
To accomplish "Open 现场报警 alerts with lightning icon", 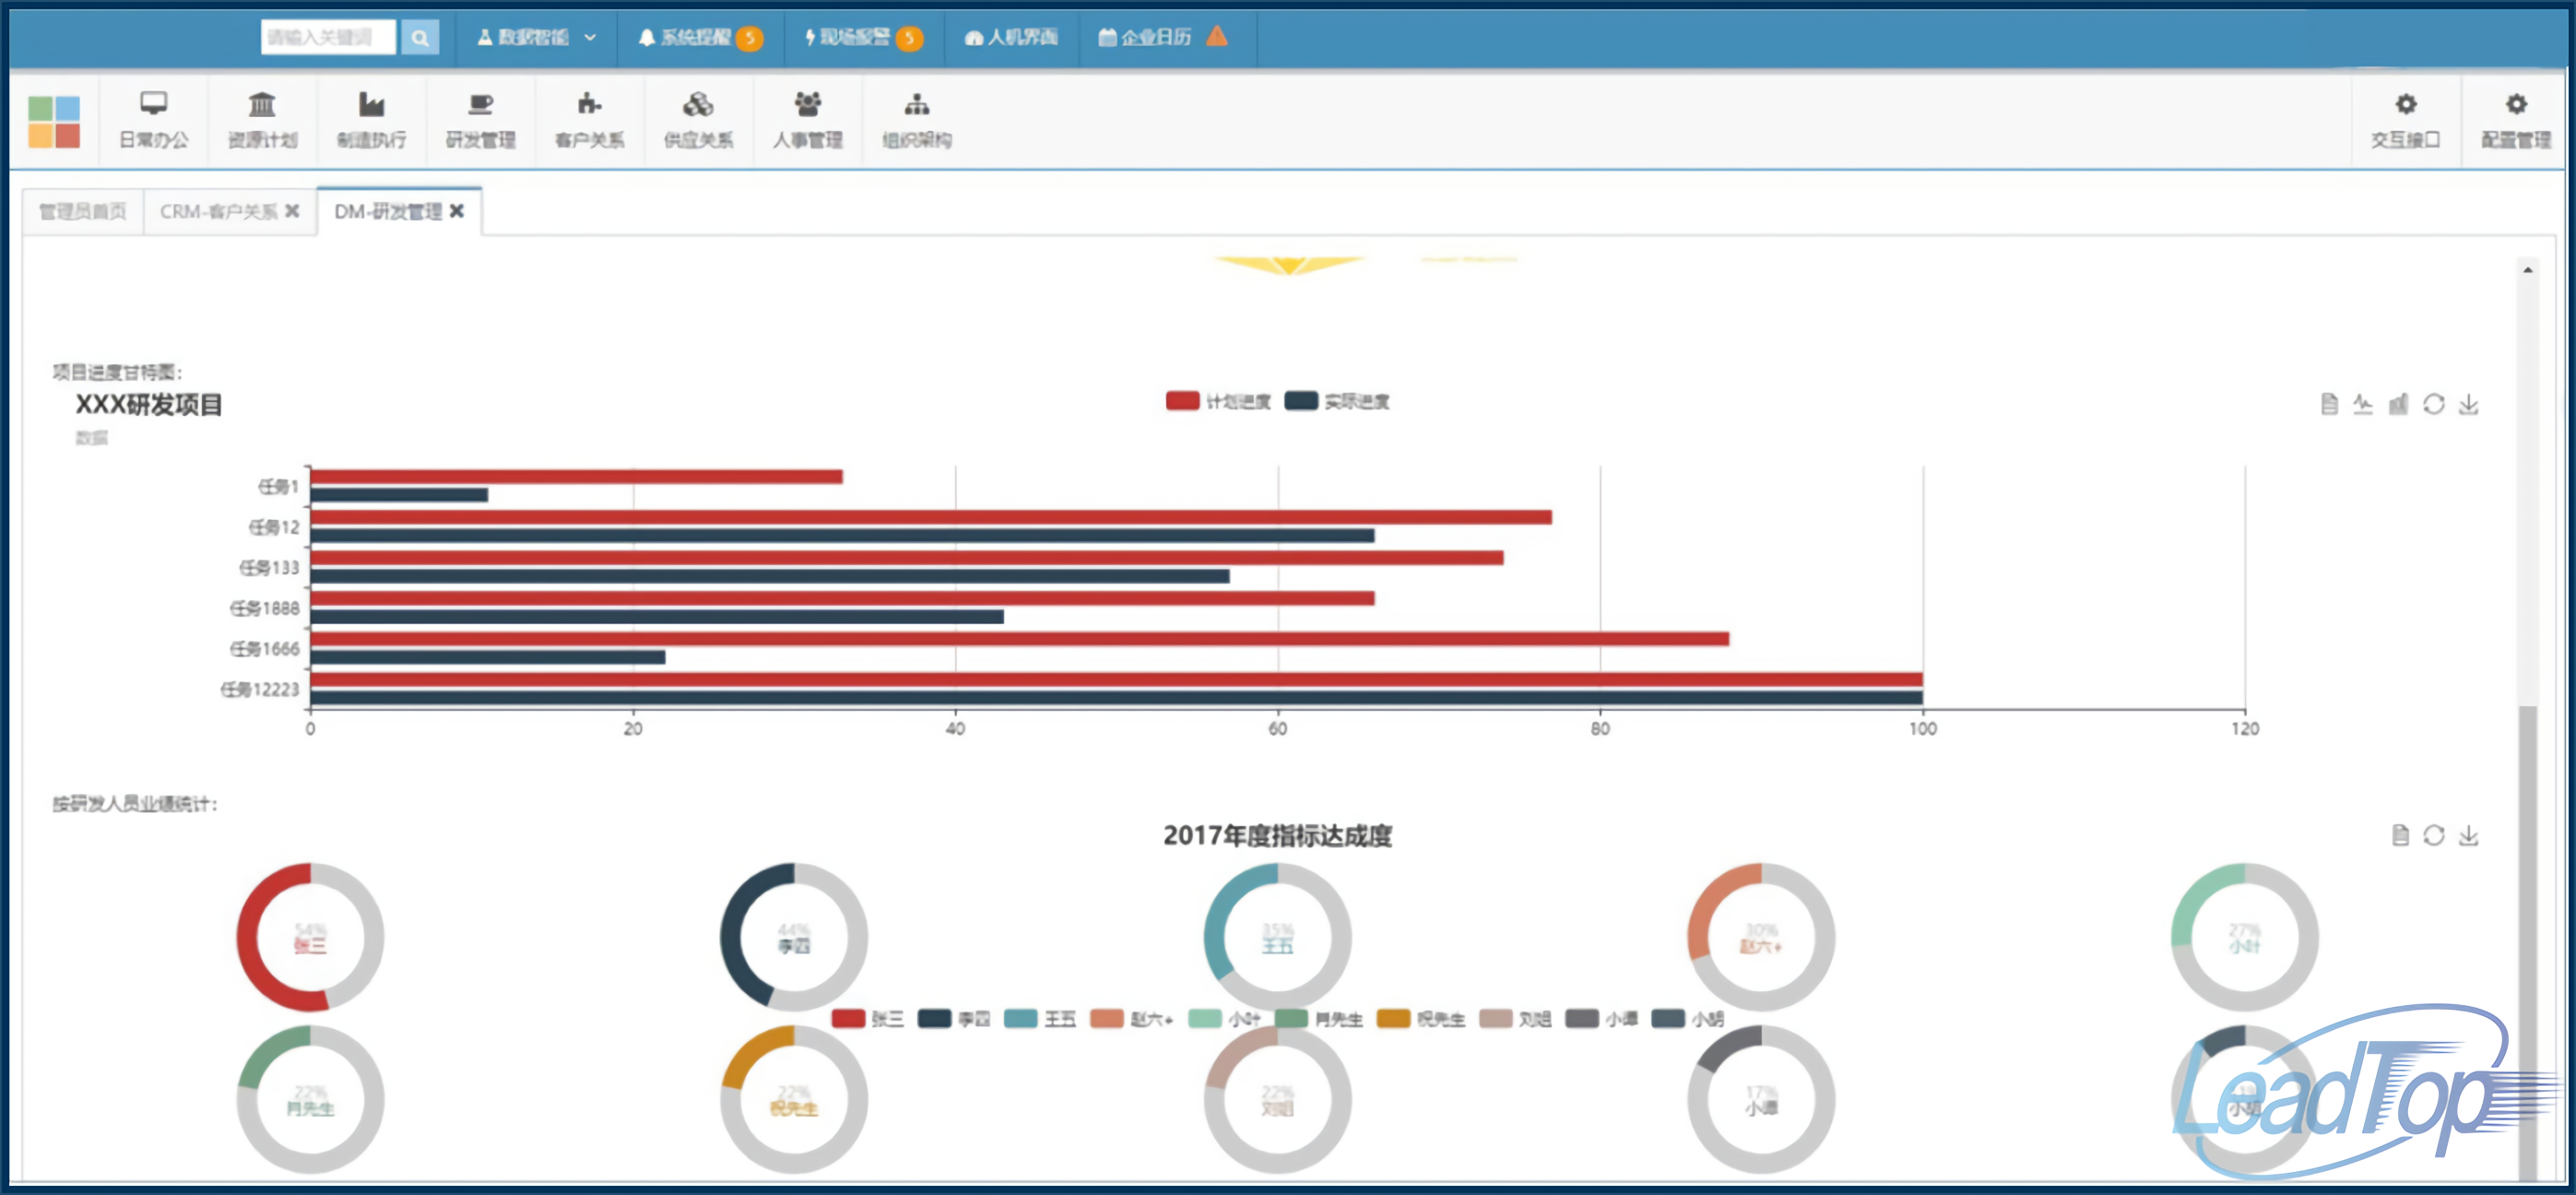I will (x=864, y=38).
